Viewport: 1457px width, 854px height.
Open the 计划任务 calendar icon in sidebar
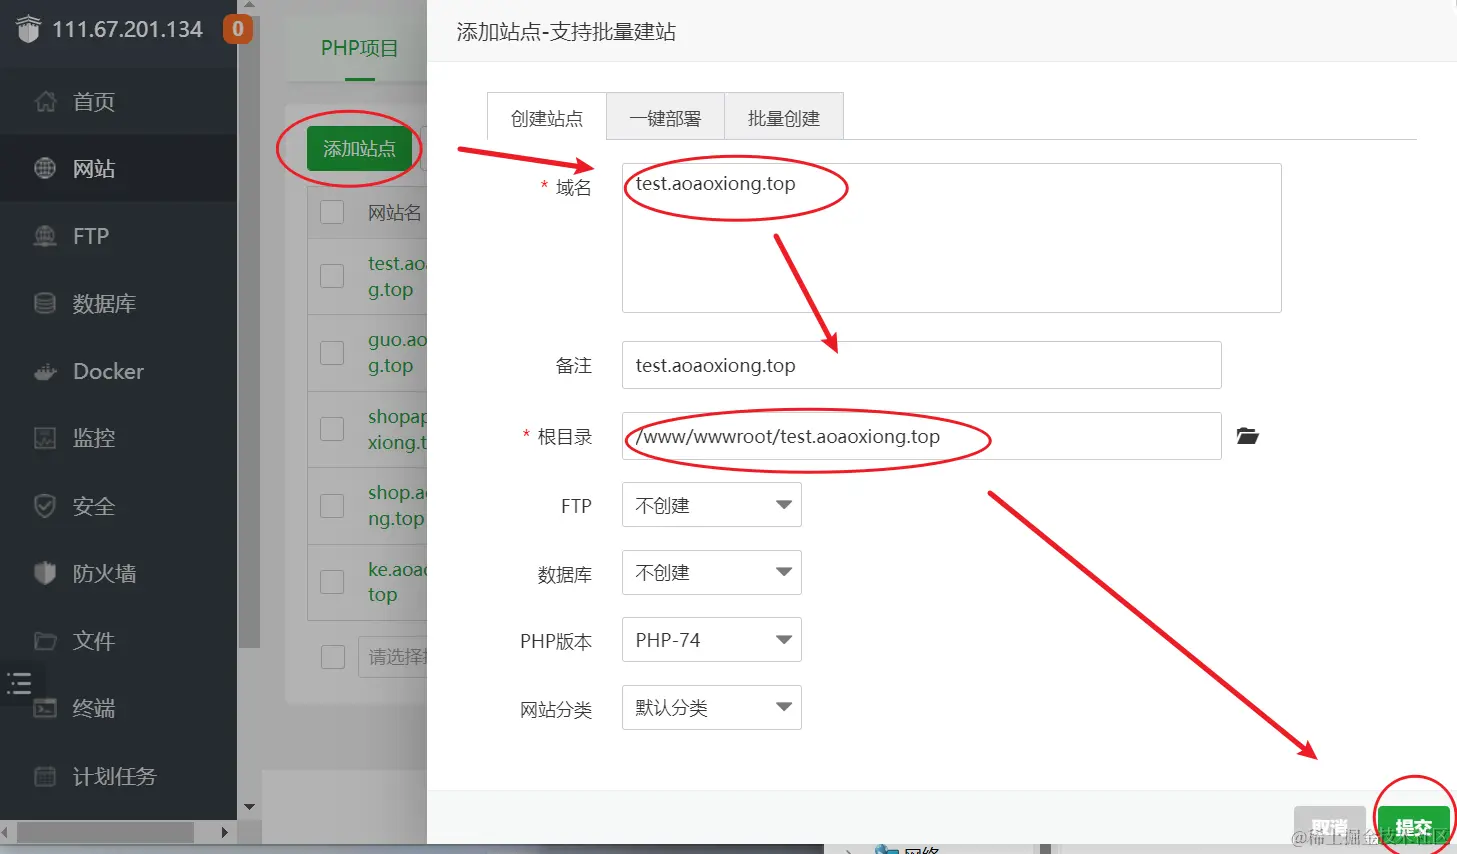(x=45, y=776)
